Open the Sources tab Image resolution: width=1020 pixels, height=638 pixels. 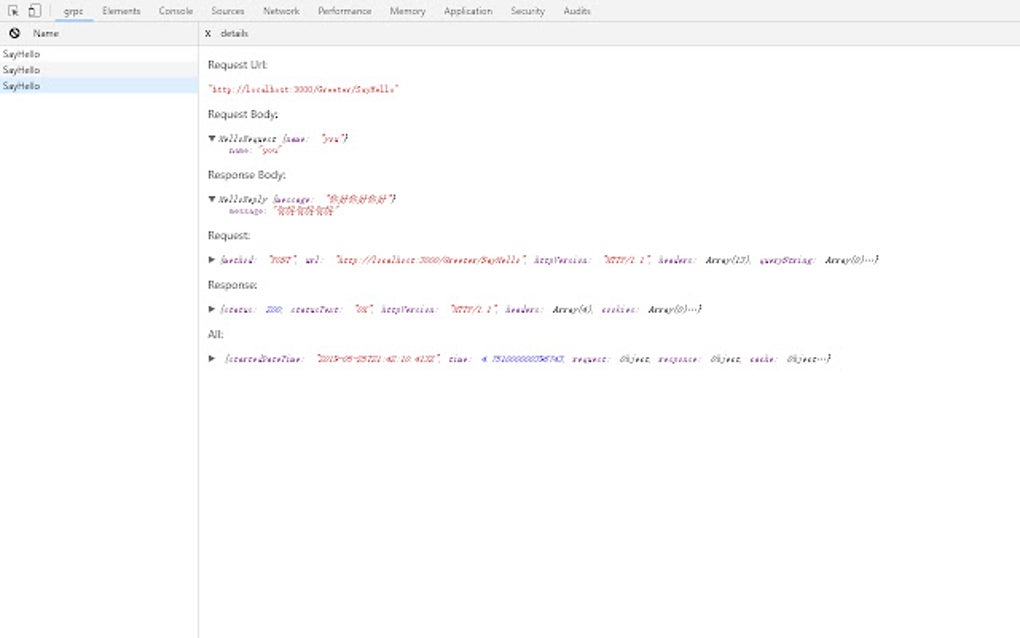(227, 11)
